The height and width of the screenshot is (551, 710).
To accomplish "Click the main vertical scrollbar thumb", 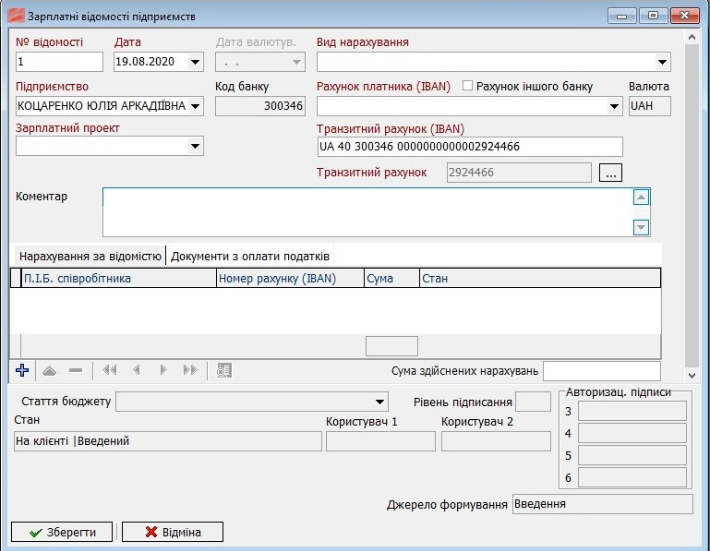I will coord(691,206).
